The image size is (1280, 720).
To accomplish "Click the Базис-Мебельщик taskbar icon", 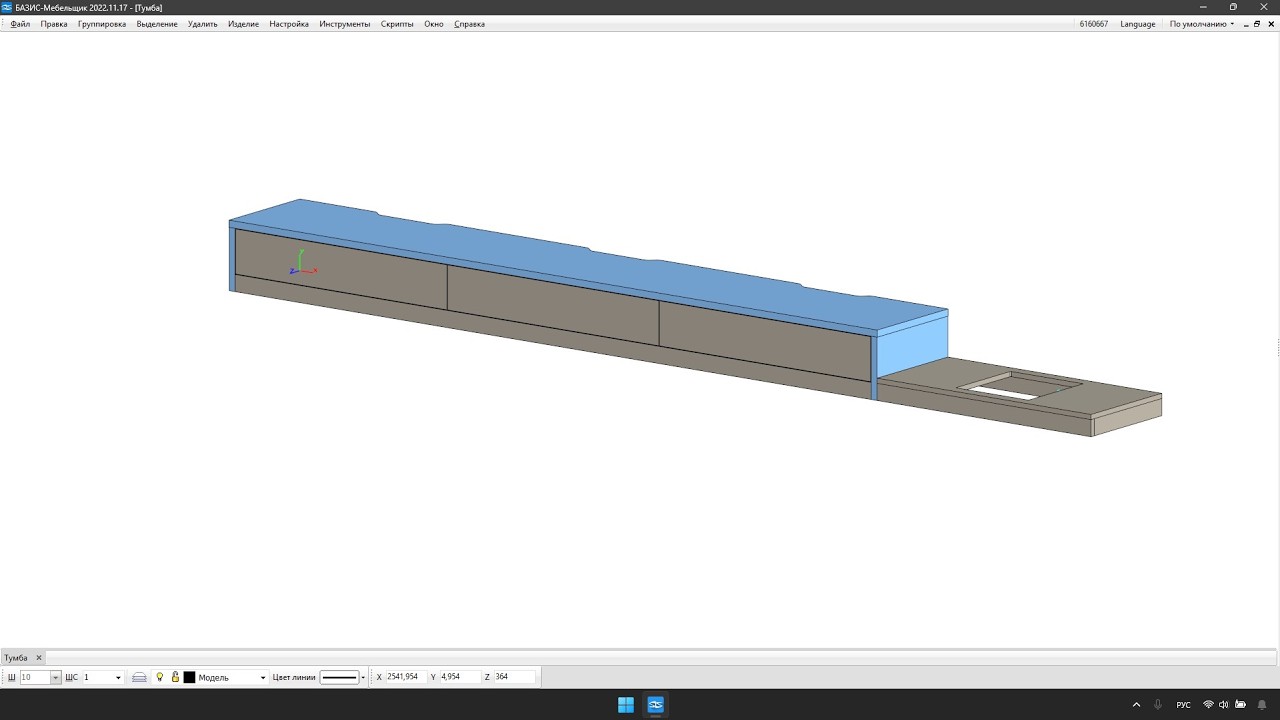I will point(656,705).
